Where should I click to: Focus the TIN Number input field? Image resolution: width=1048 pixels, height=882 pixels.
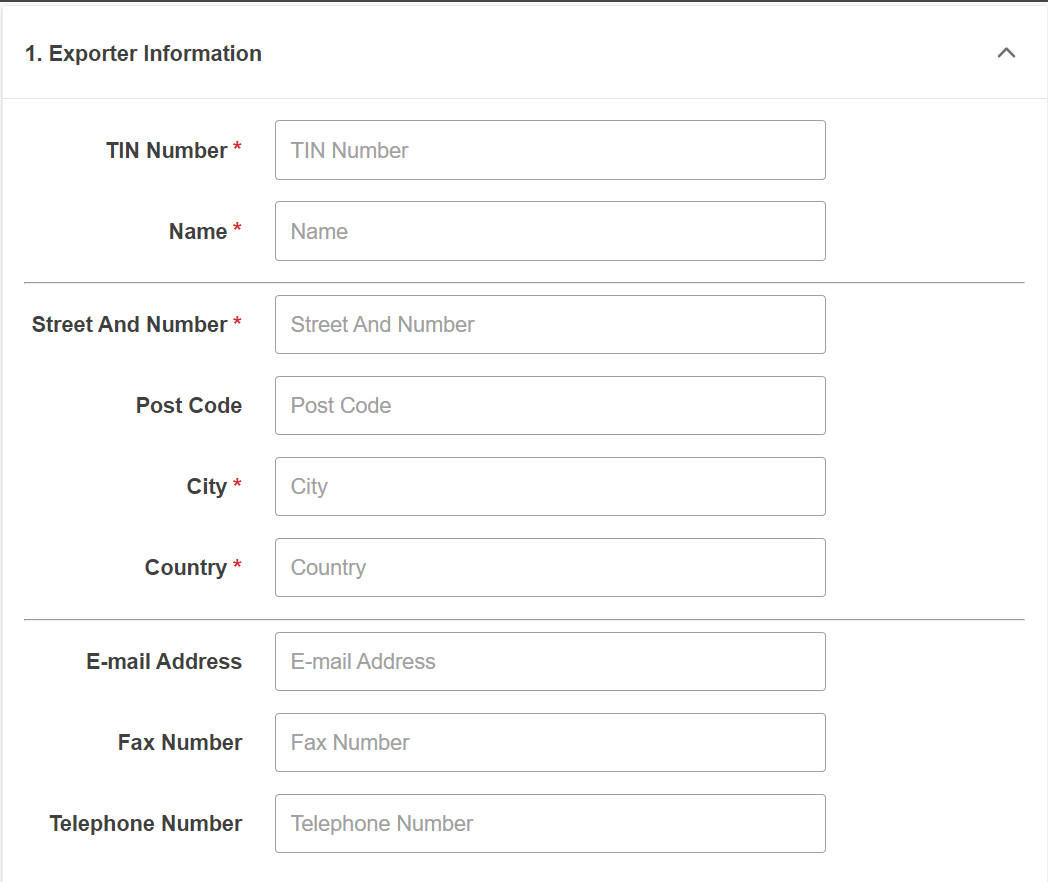550,150
